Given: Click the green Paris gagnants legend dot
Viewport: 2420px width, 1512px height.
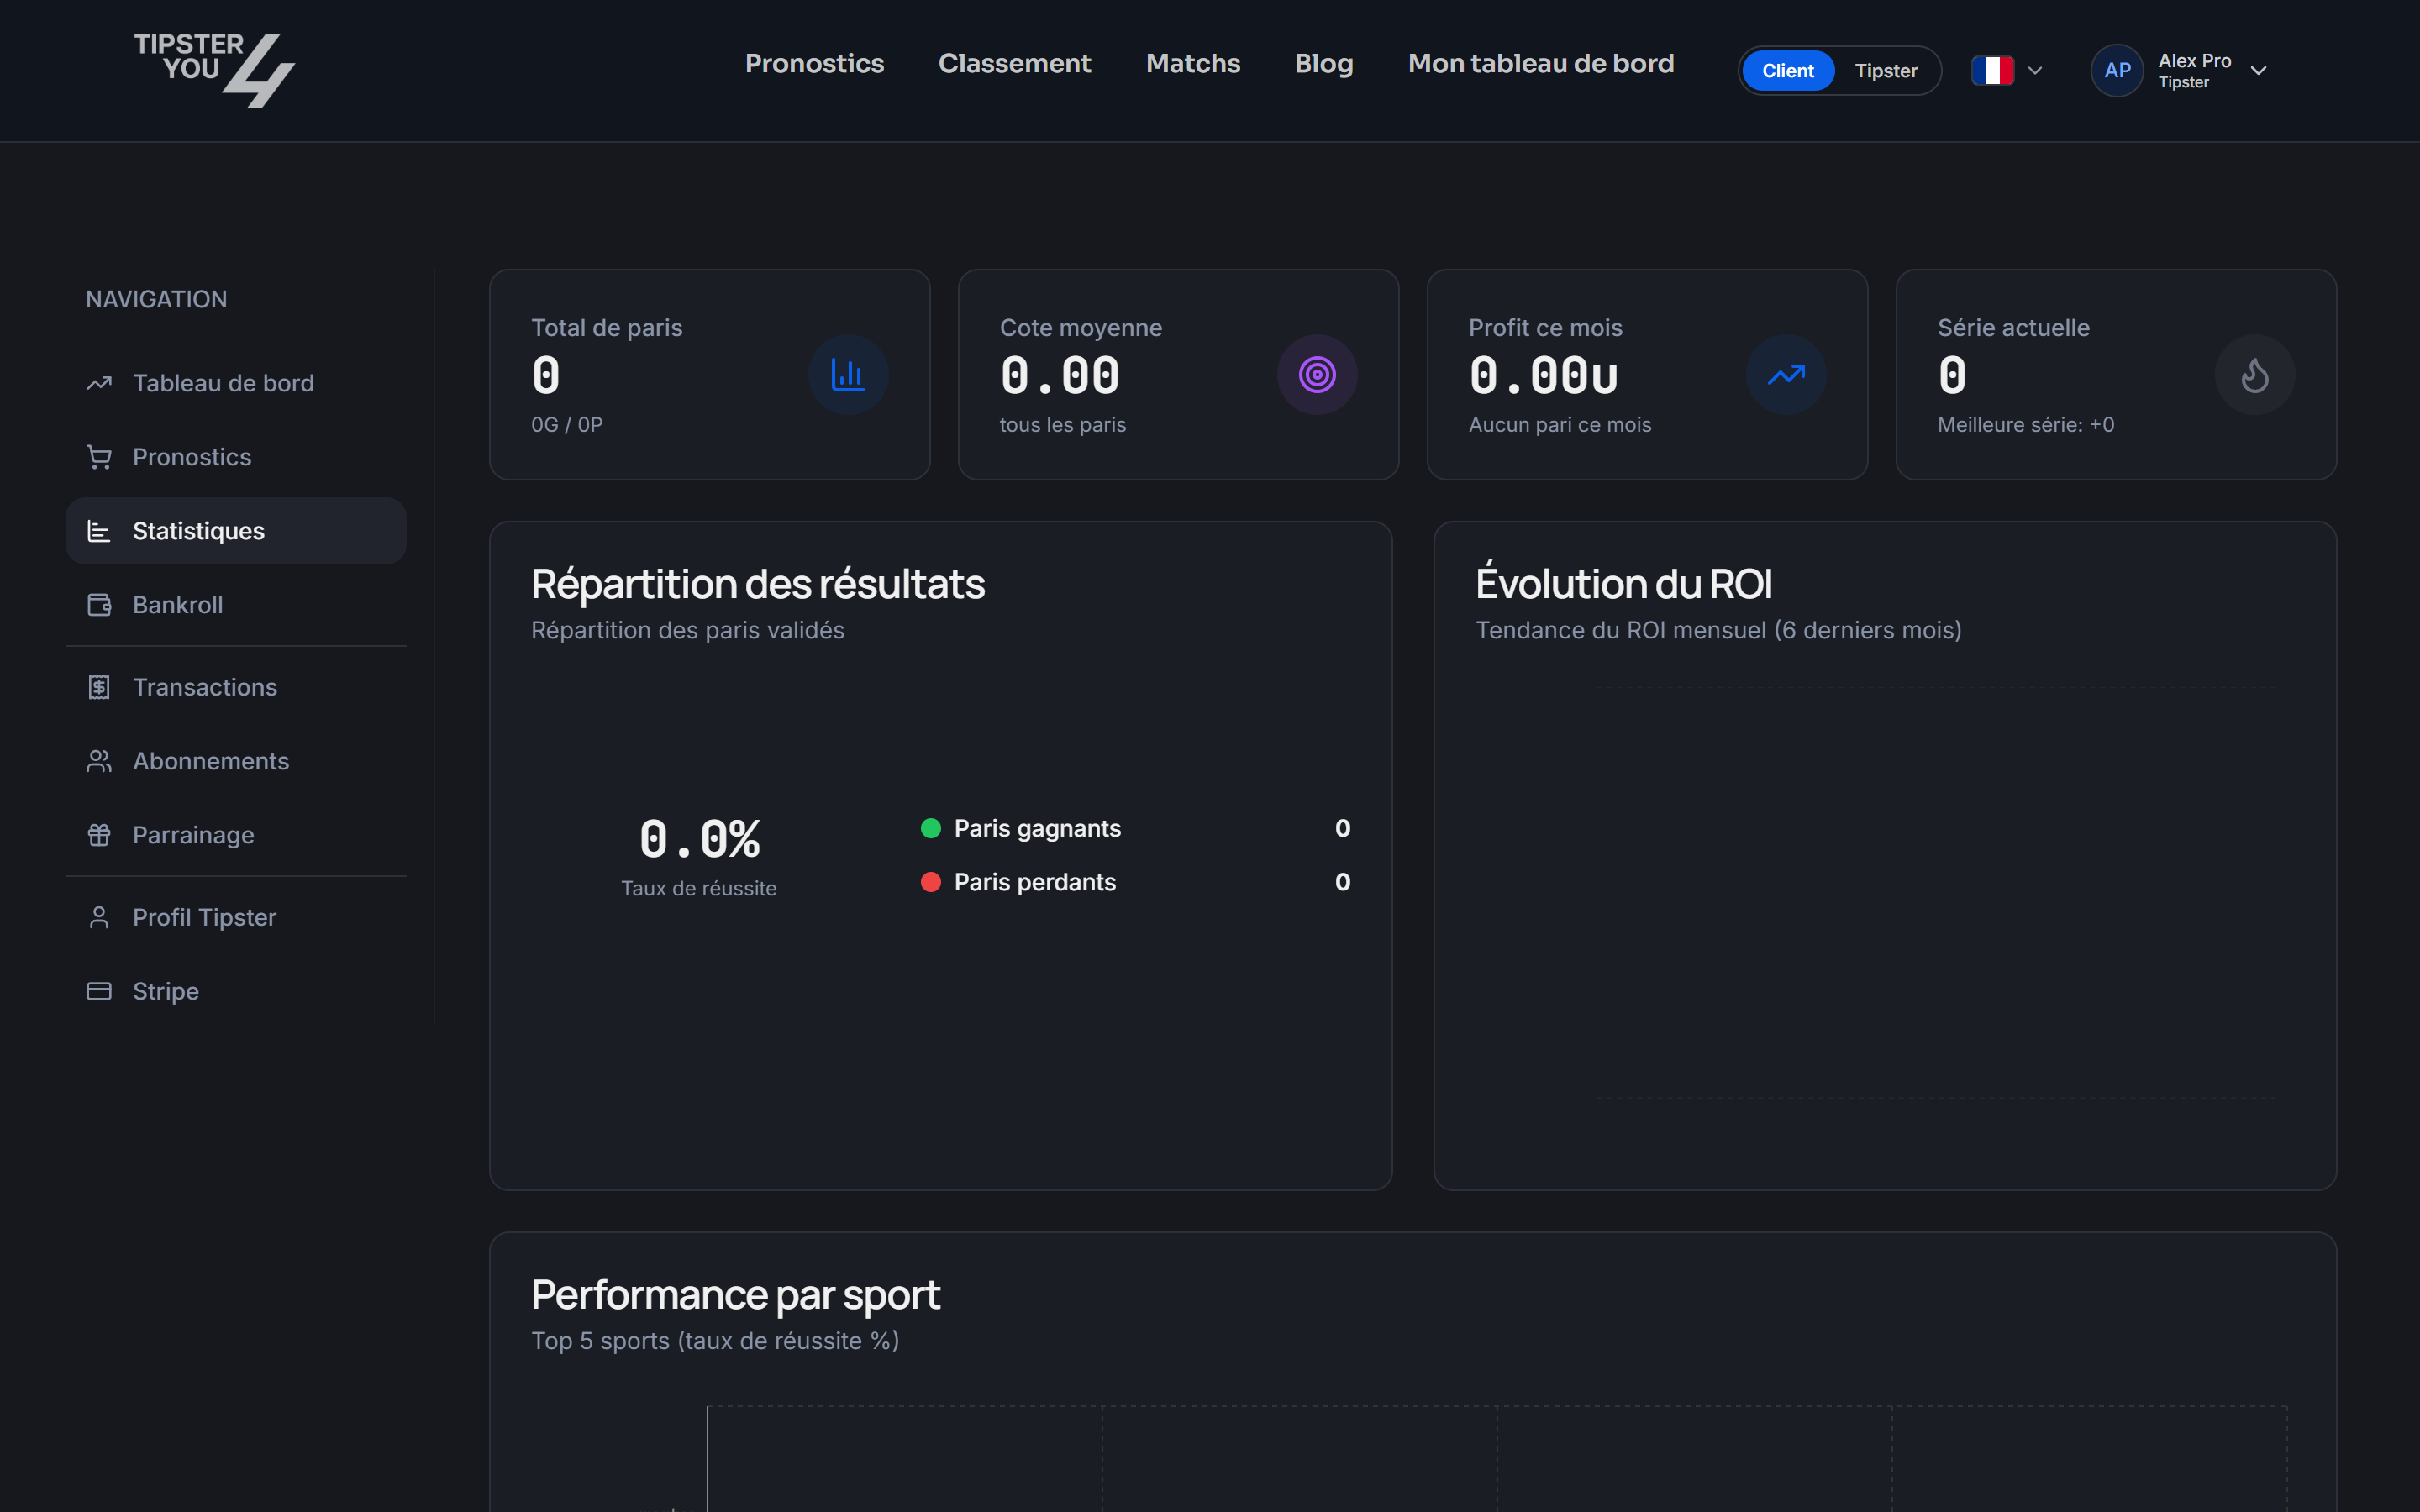Looking at the screenshot, I should (931, 828).
